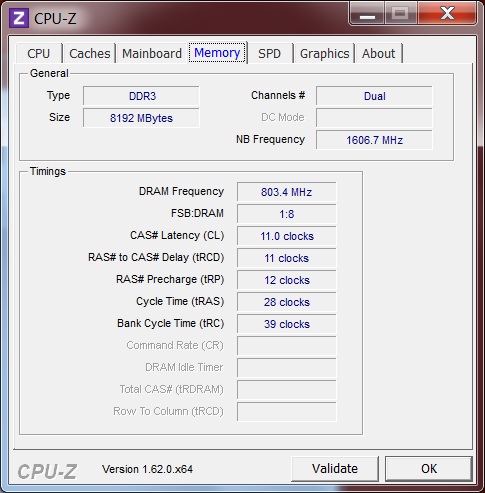Select the CAS# Latency 11.0 clocks value
This screenshot has width=485, height=493.
287,236
